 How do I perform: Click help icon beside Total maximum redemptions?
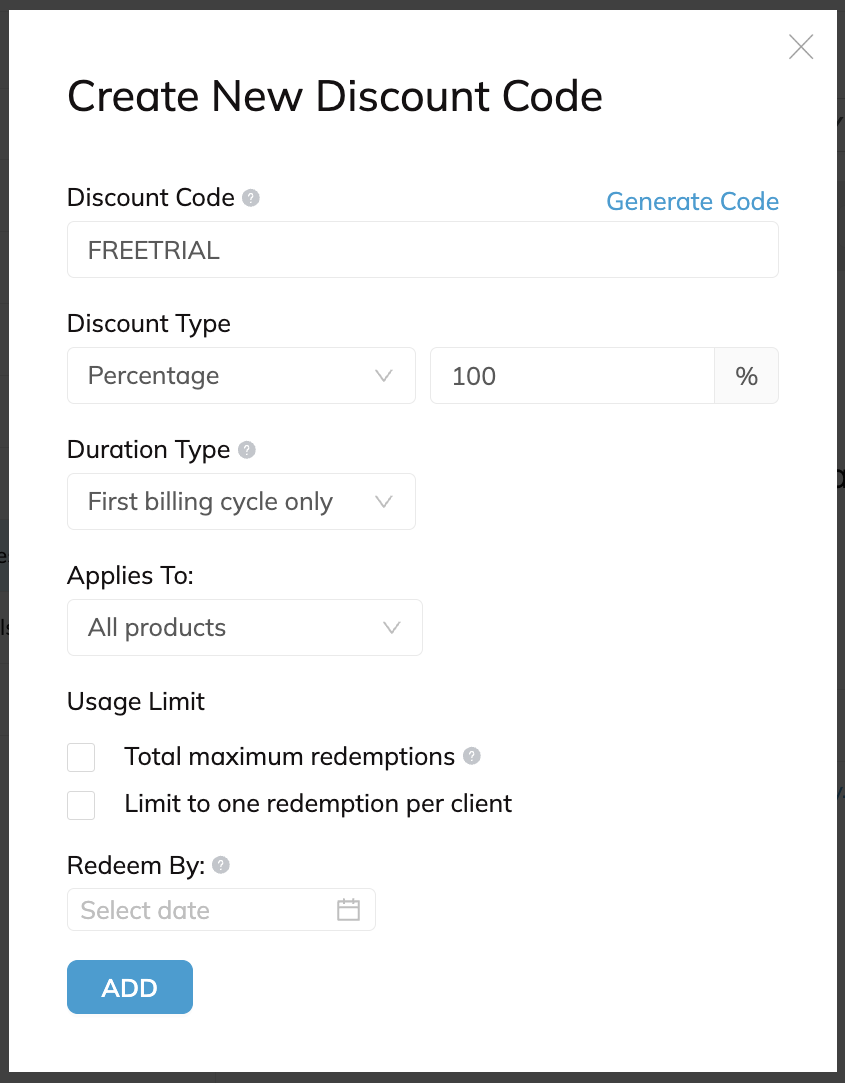(471, 756)
